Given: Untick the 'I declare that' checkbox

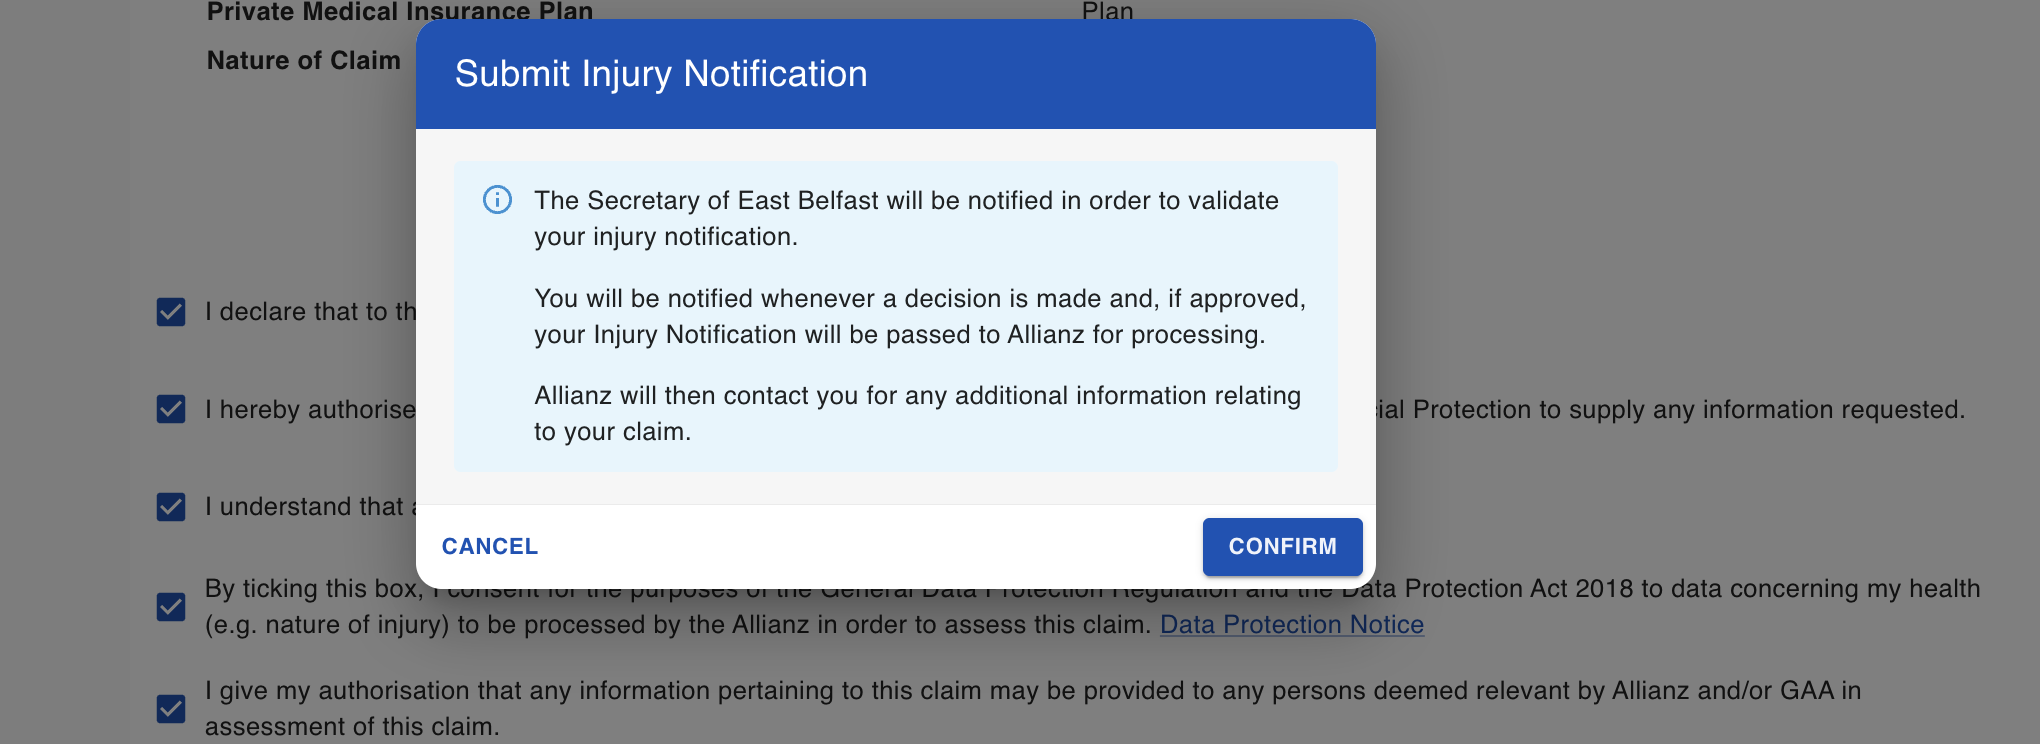Looking at the screenshot, I should (x=171, y=312).
